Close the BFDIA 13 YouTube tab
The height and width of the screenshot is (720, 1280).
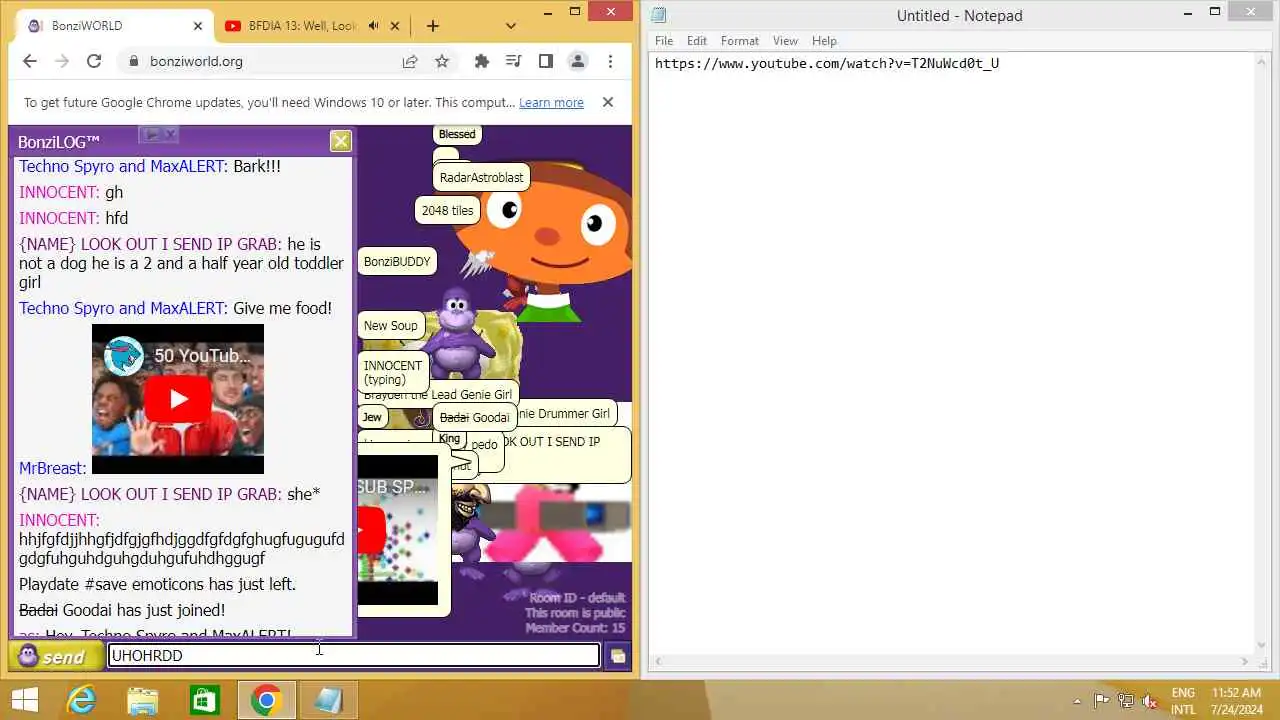tap(394, 26)
